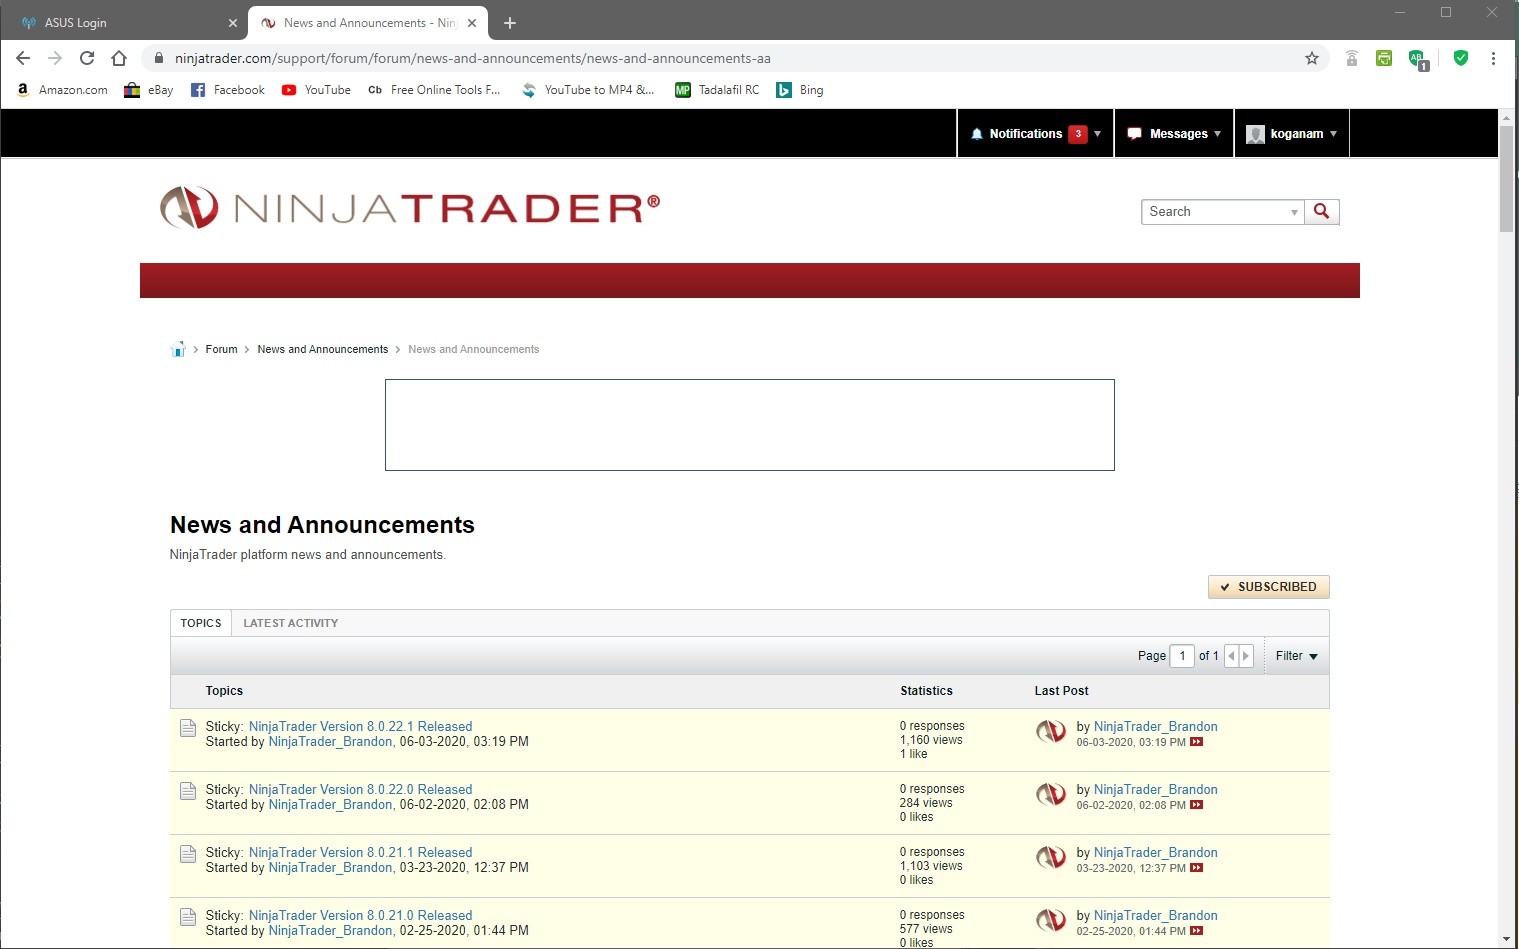Jump to last post of 02-25-2020 topic
The height and width of the screenshot is (949, 1519).
[x=1197, y=931]
